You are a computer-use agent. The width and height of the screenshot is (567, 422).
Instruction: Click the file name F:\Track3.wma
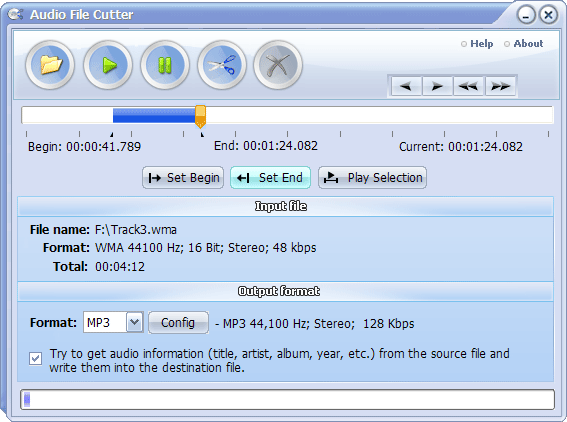(136, 230)
